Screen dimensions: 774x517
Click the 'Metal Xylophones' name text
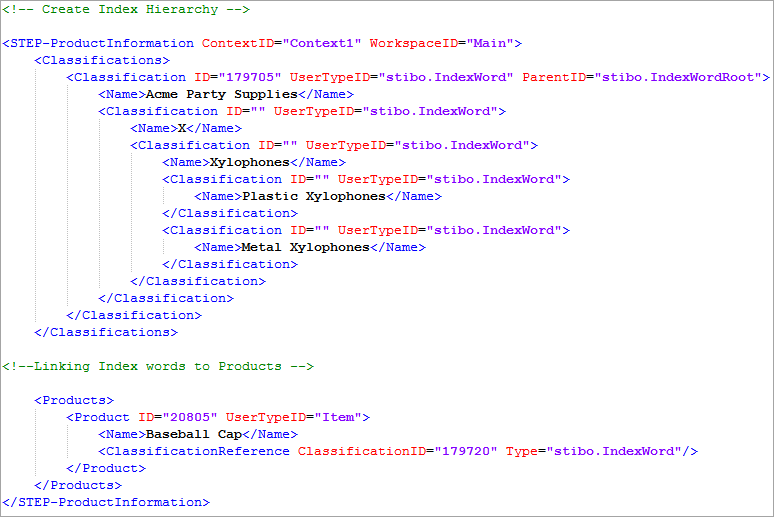(x=306, y=247)
